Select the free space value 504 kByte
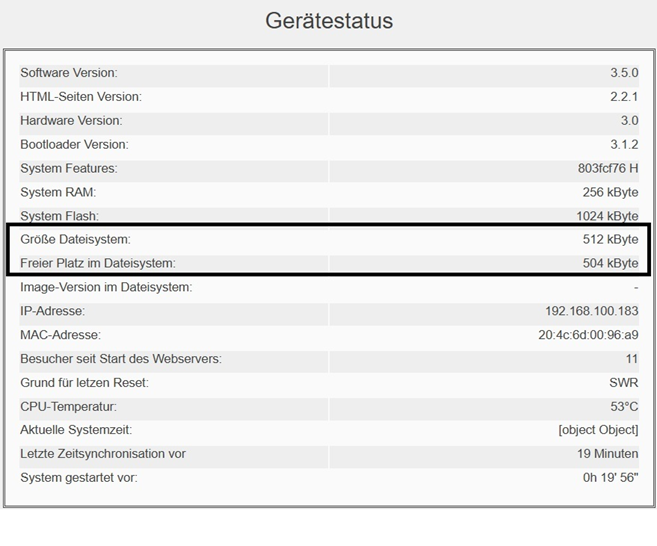 click(610, 263)
